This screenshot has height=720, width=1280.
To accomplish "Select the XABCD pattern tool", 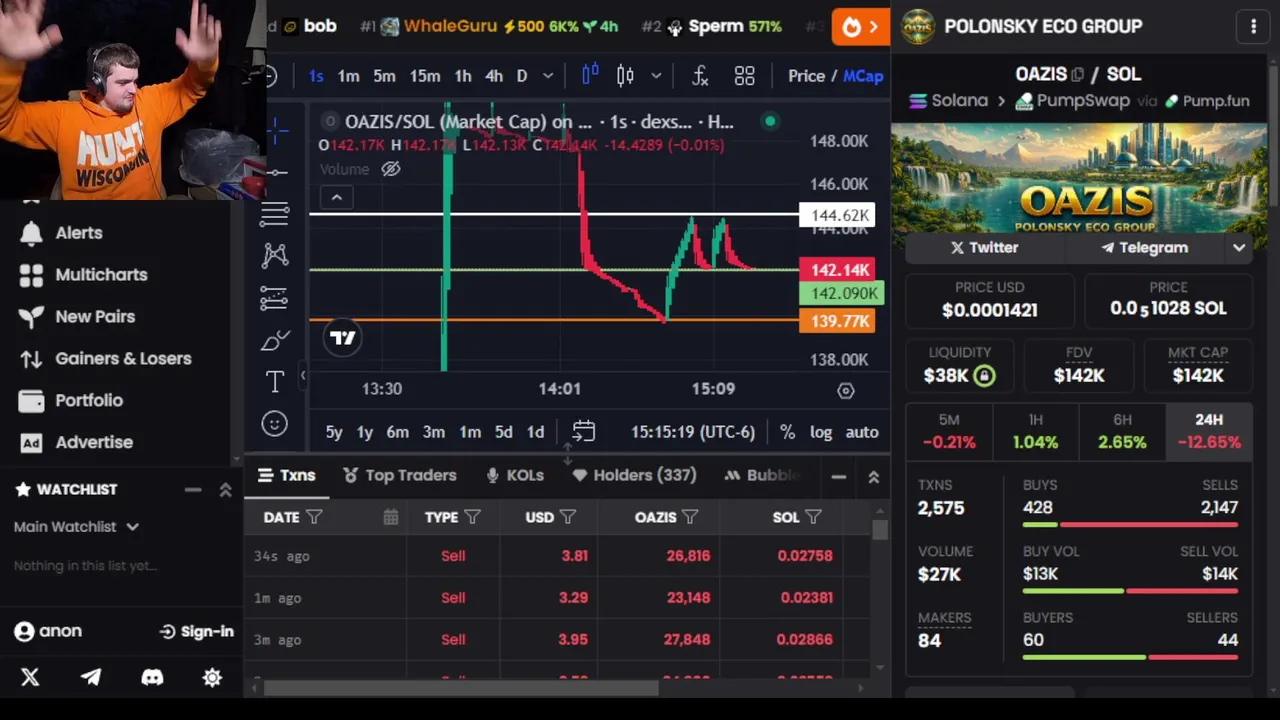I will (275, 255).
